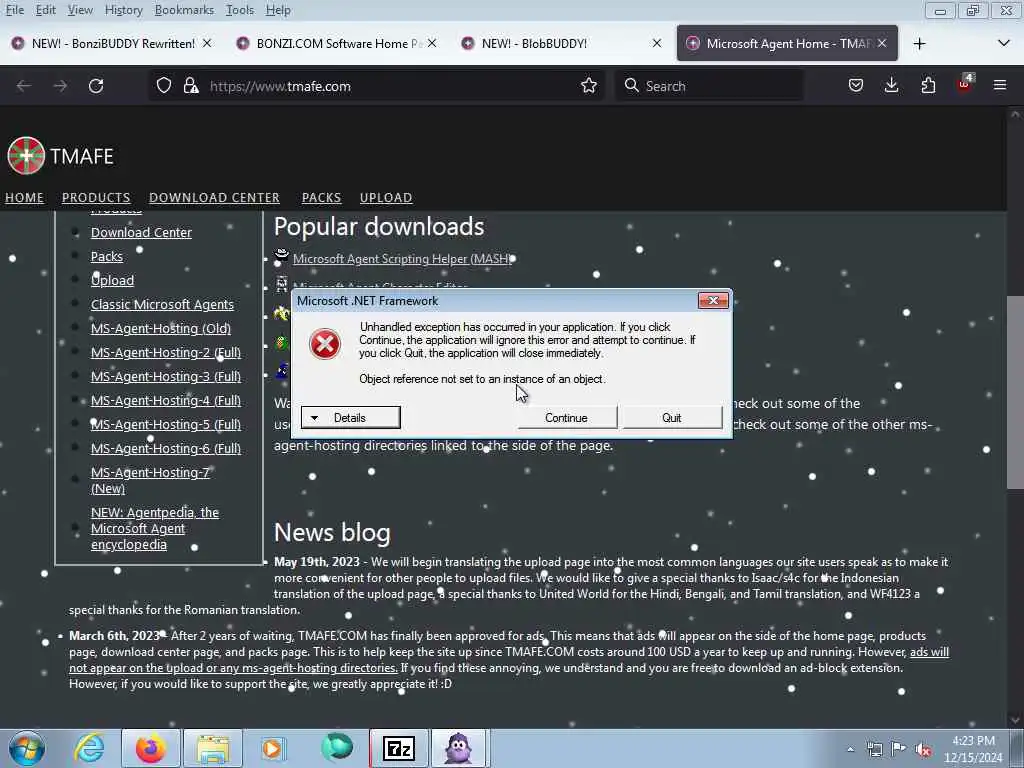The image size is (1024, 768).
Task: Open the Agentpedia encyclopedia link
Action: (155, 528)
